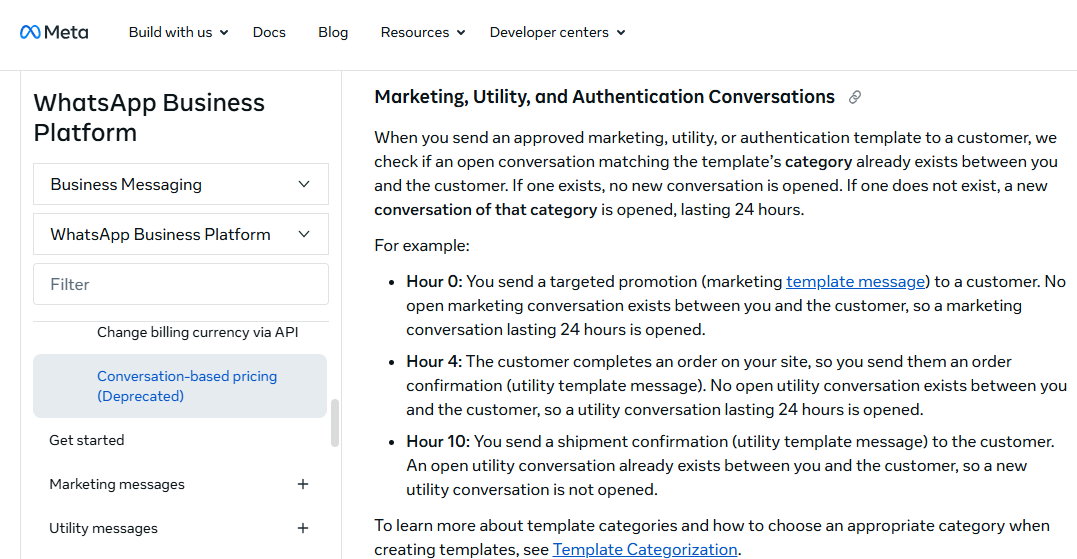Copy anchor link icon beside Conversations heading
Image resolution: width=1077 pixels, height=559 pixels.
click(x=854, y=98)
